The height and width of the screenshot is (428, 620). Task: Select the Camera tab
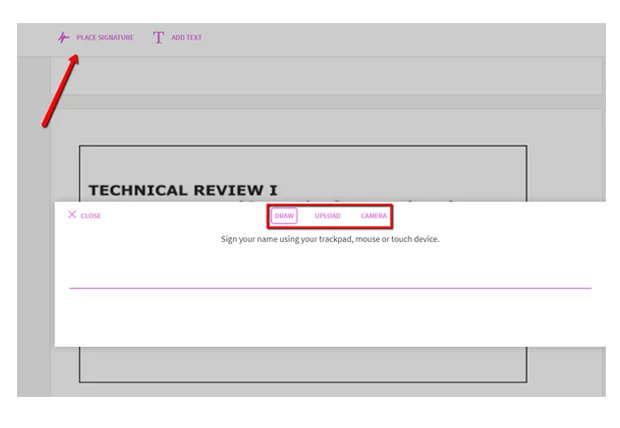(x=374, y=216)
